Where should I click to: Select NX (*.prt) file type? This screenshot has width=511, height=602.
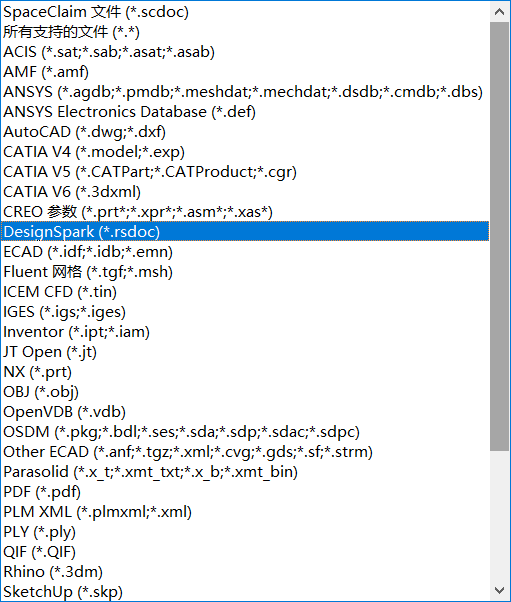point(245,372)
